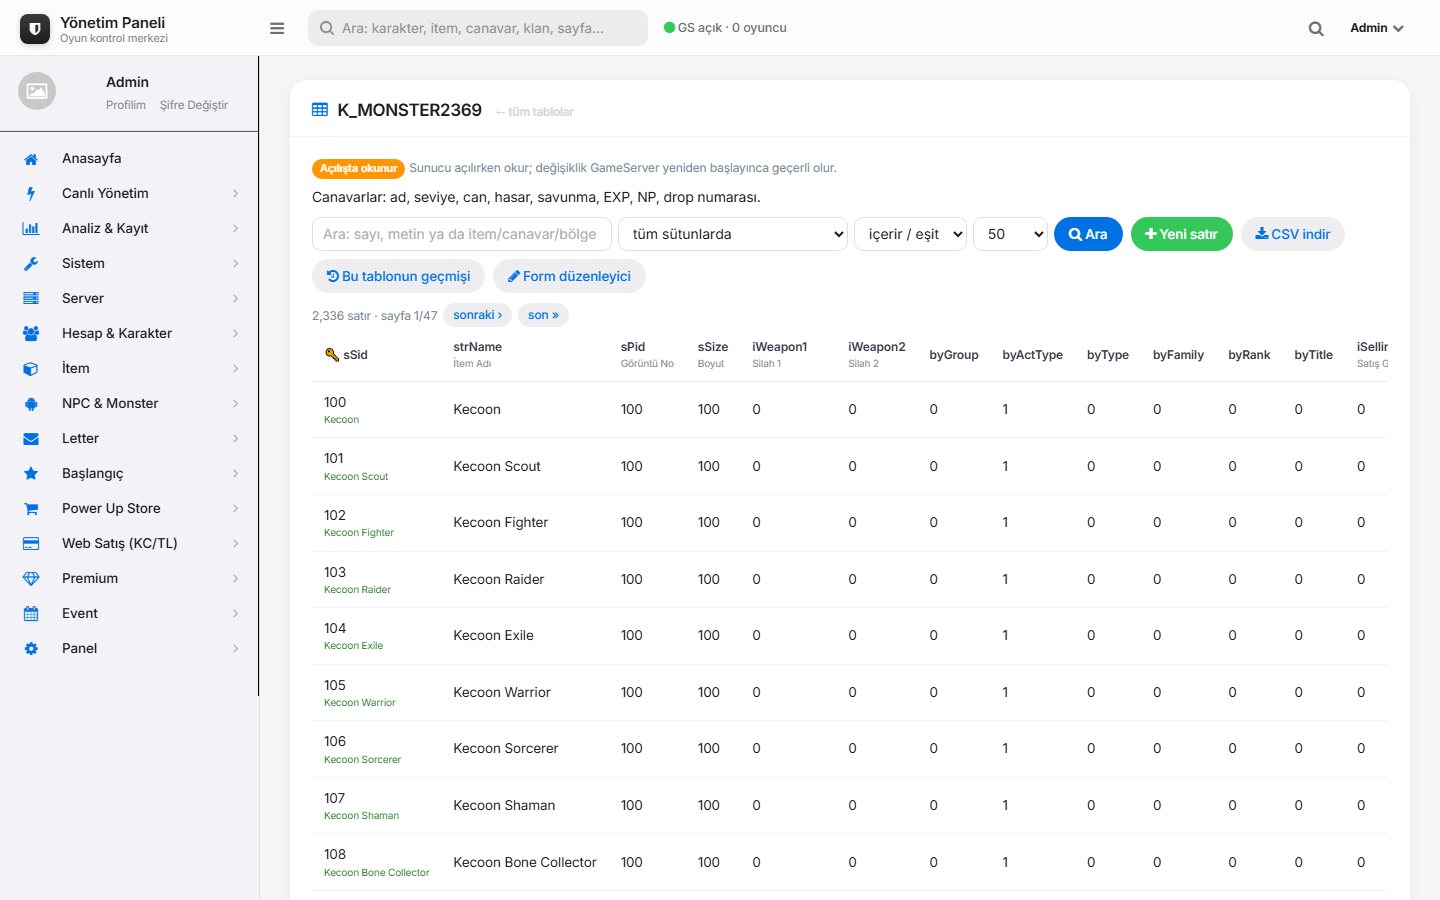The image size is (1440, 900).
Task: Jump to last page with 'son »'
Action: (543, 315)
